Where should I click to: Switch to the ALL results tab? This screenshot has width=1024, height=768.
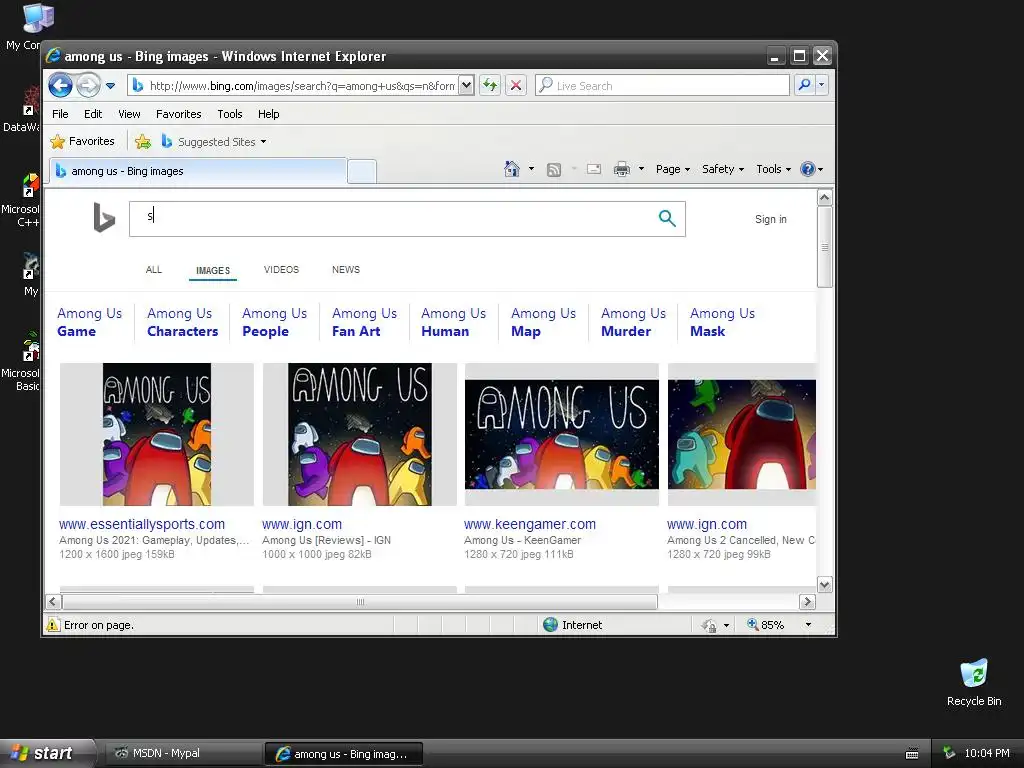(x=153, y=270)
